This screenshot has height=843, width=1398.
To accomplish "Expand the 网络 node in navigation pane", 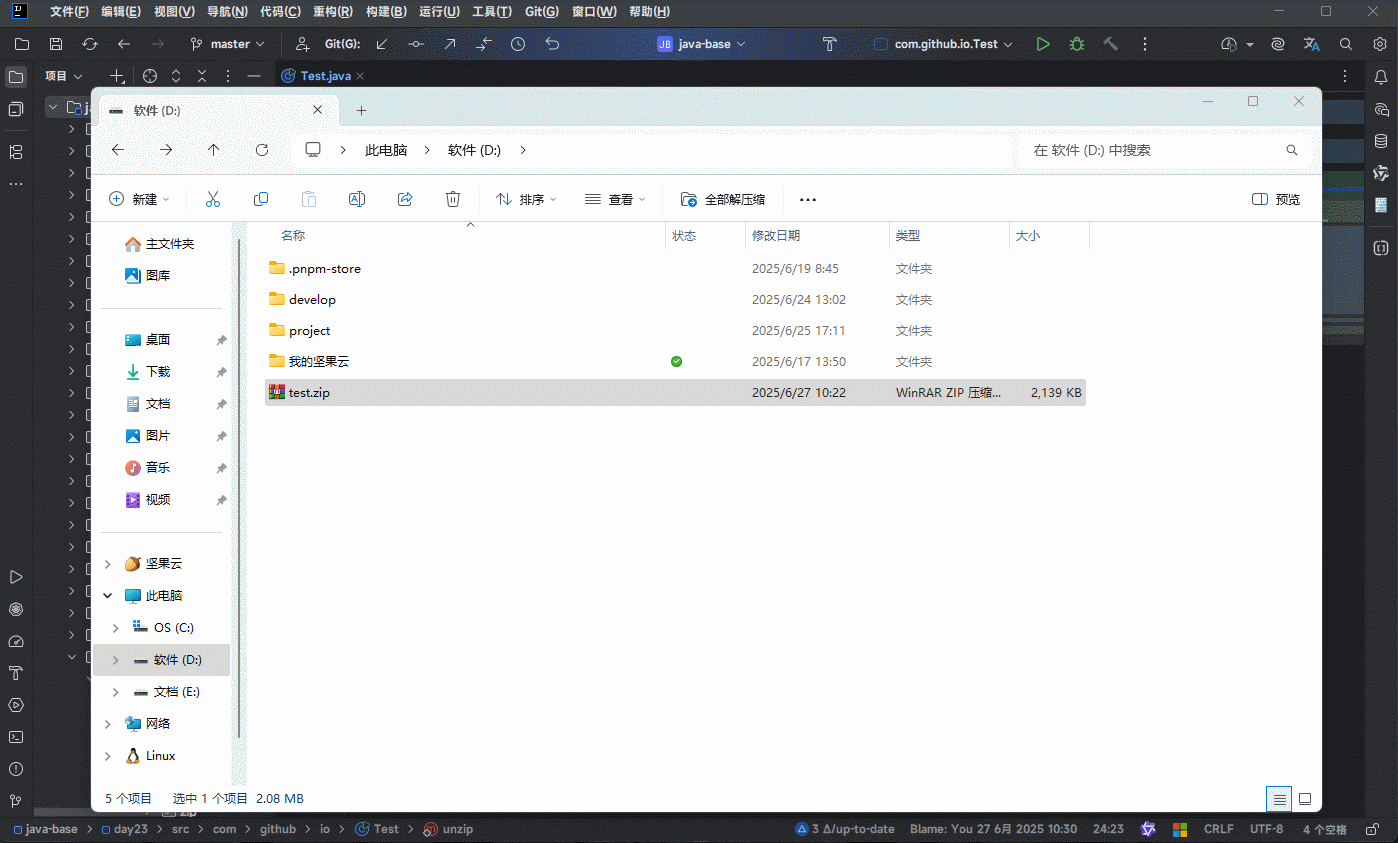I will pyautogui.click(x=108, y=724).
